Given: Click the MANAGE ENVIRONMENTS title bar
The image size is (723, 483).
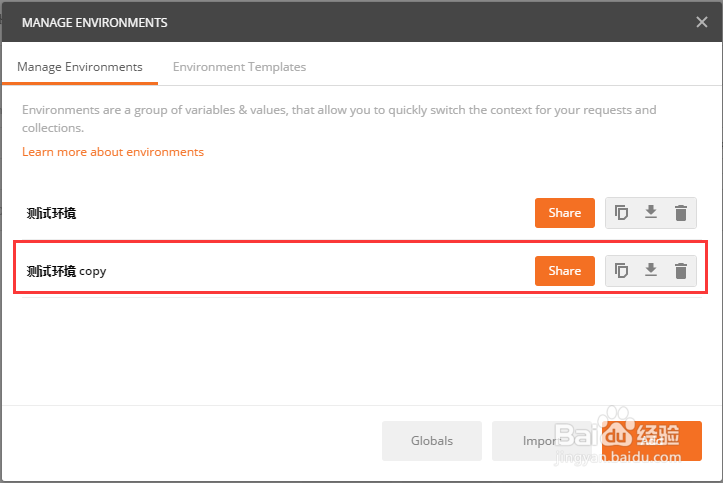Looking at the screenshot, I should click(x=95, y=23).
